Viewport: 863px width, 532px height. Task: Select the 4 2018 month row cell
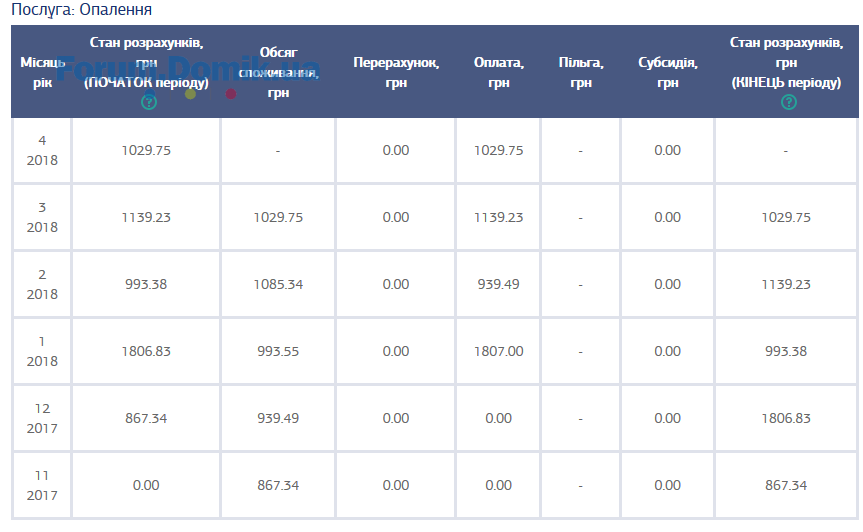coord(42,150)
